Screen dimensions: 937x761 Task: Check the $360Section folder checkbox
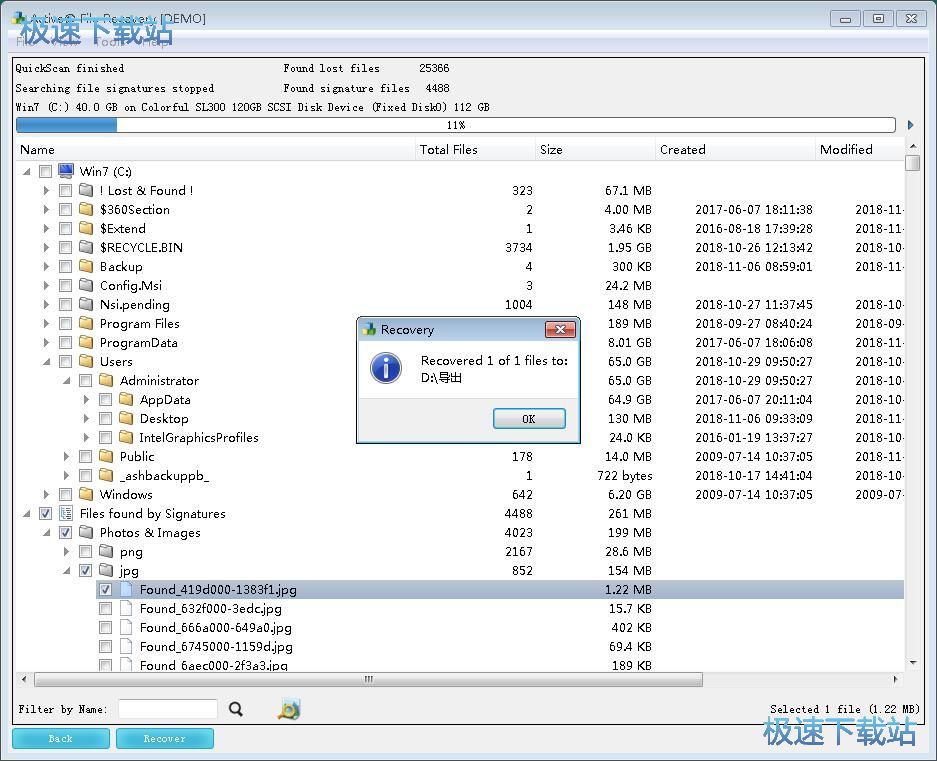(x=66, y=209)
